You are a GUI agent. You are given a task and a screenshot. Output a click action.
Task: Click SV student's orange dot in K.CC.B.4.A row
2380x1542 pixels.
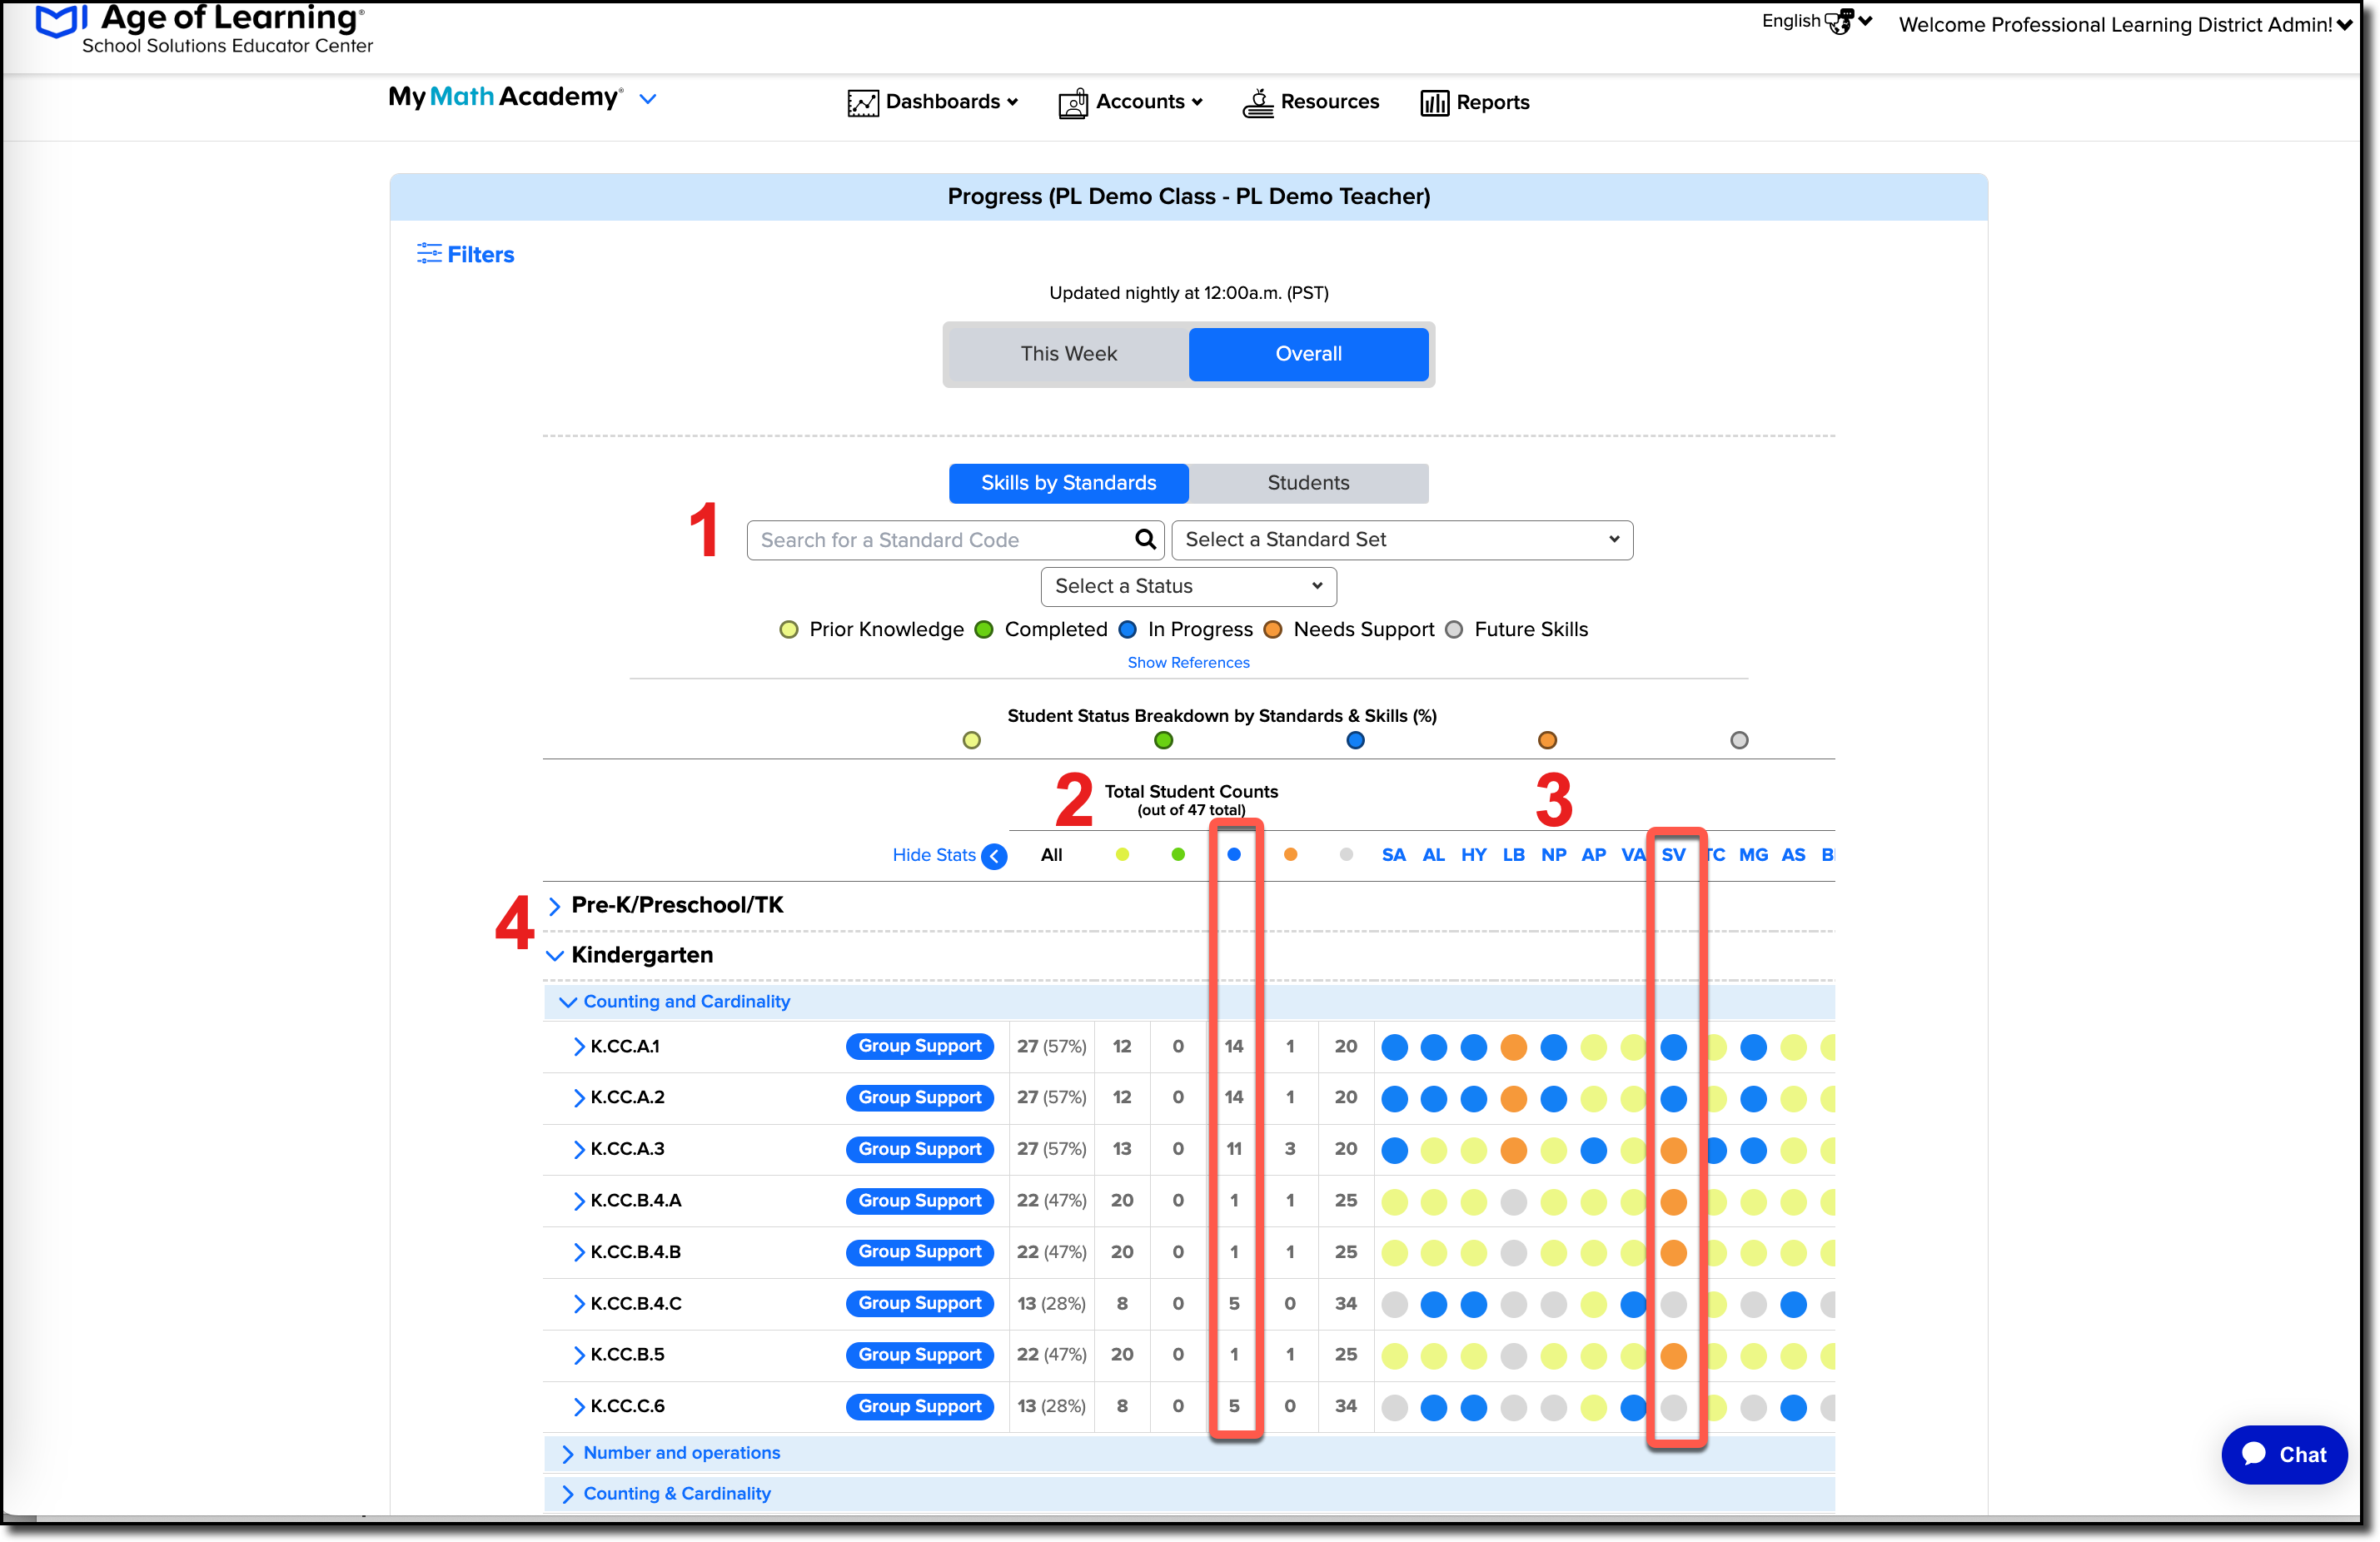click(x=1674, y=1202)
